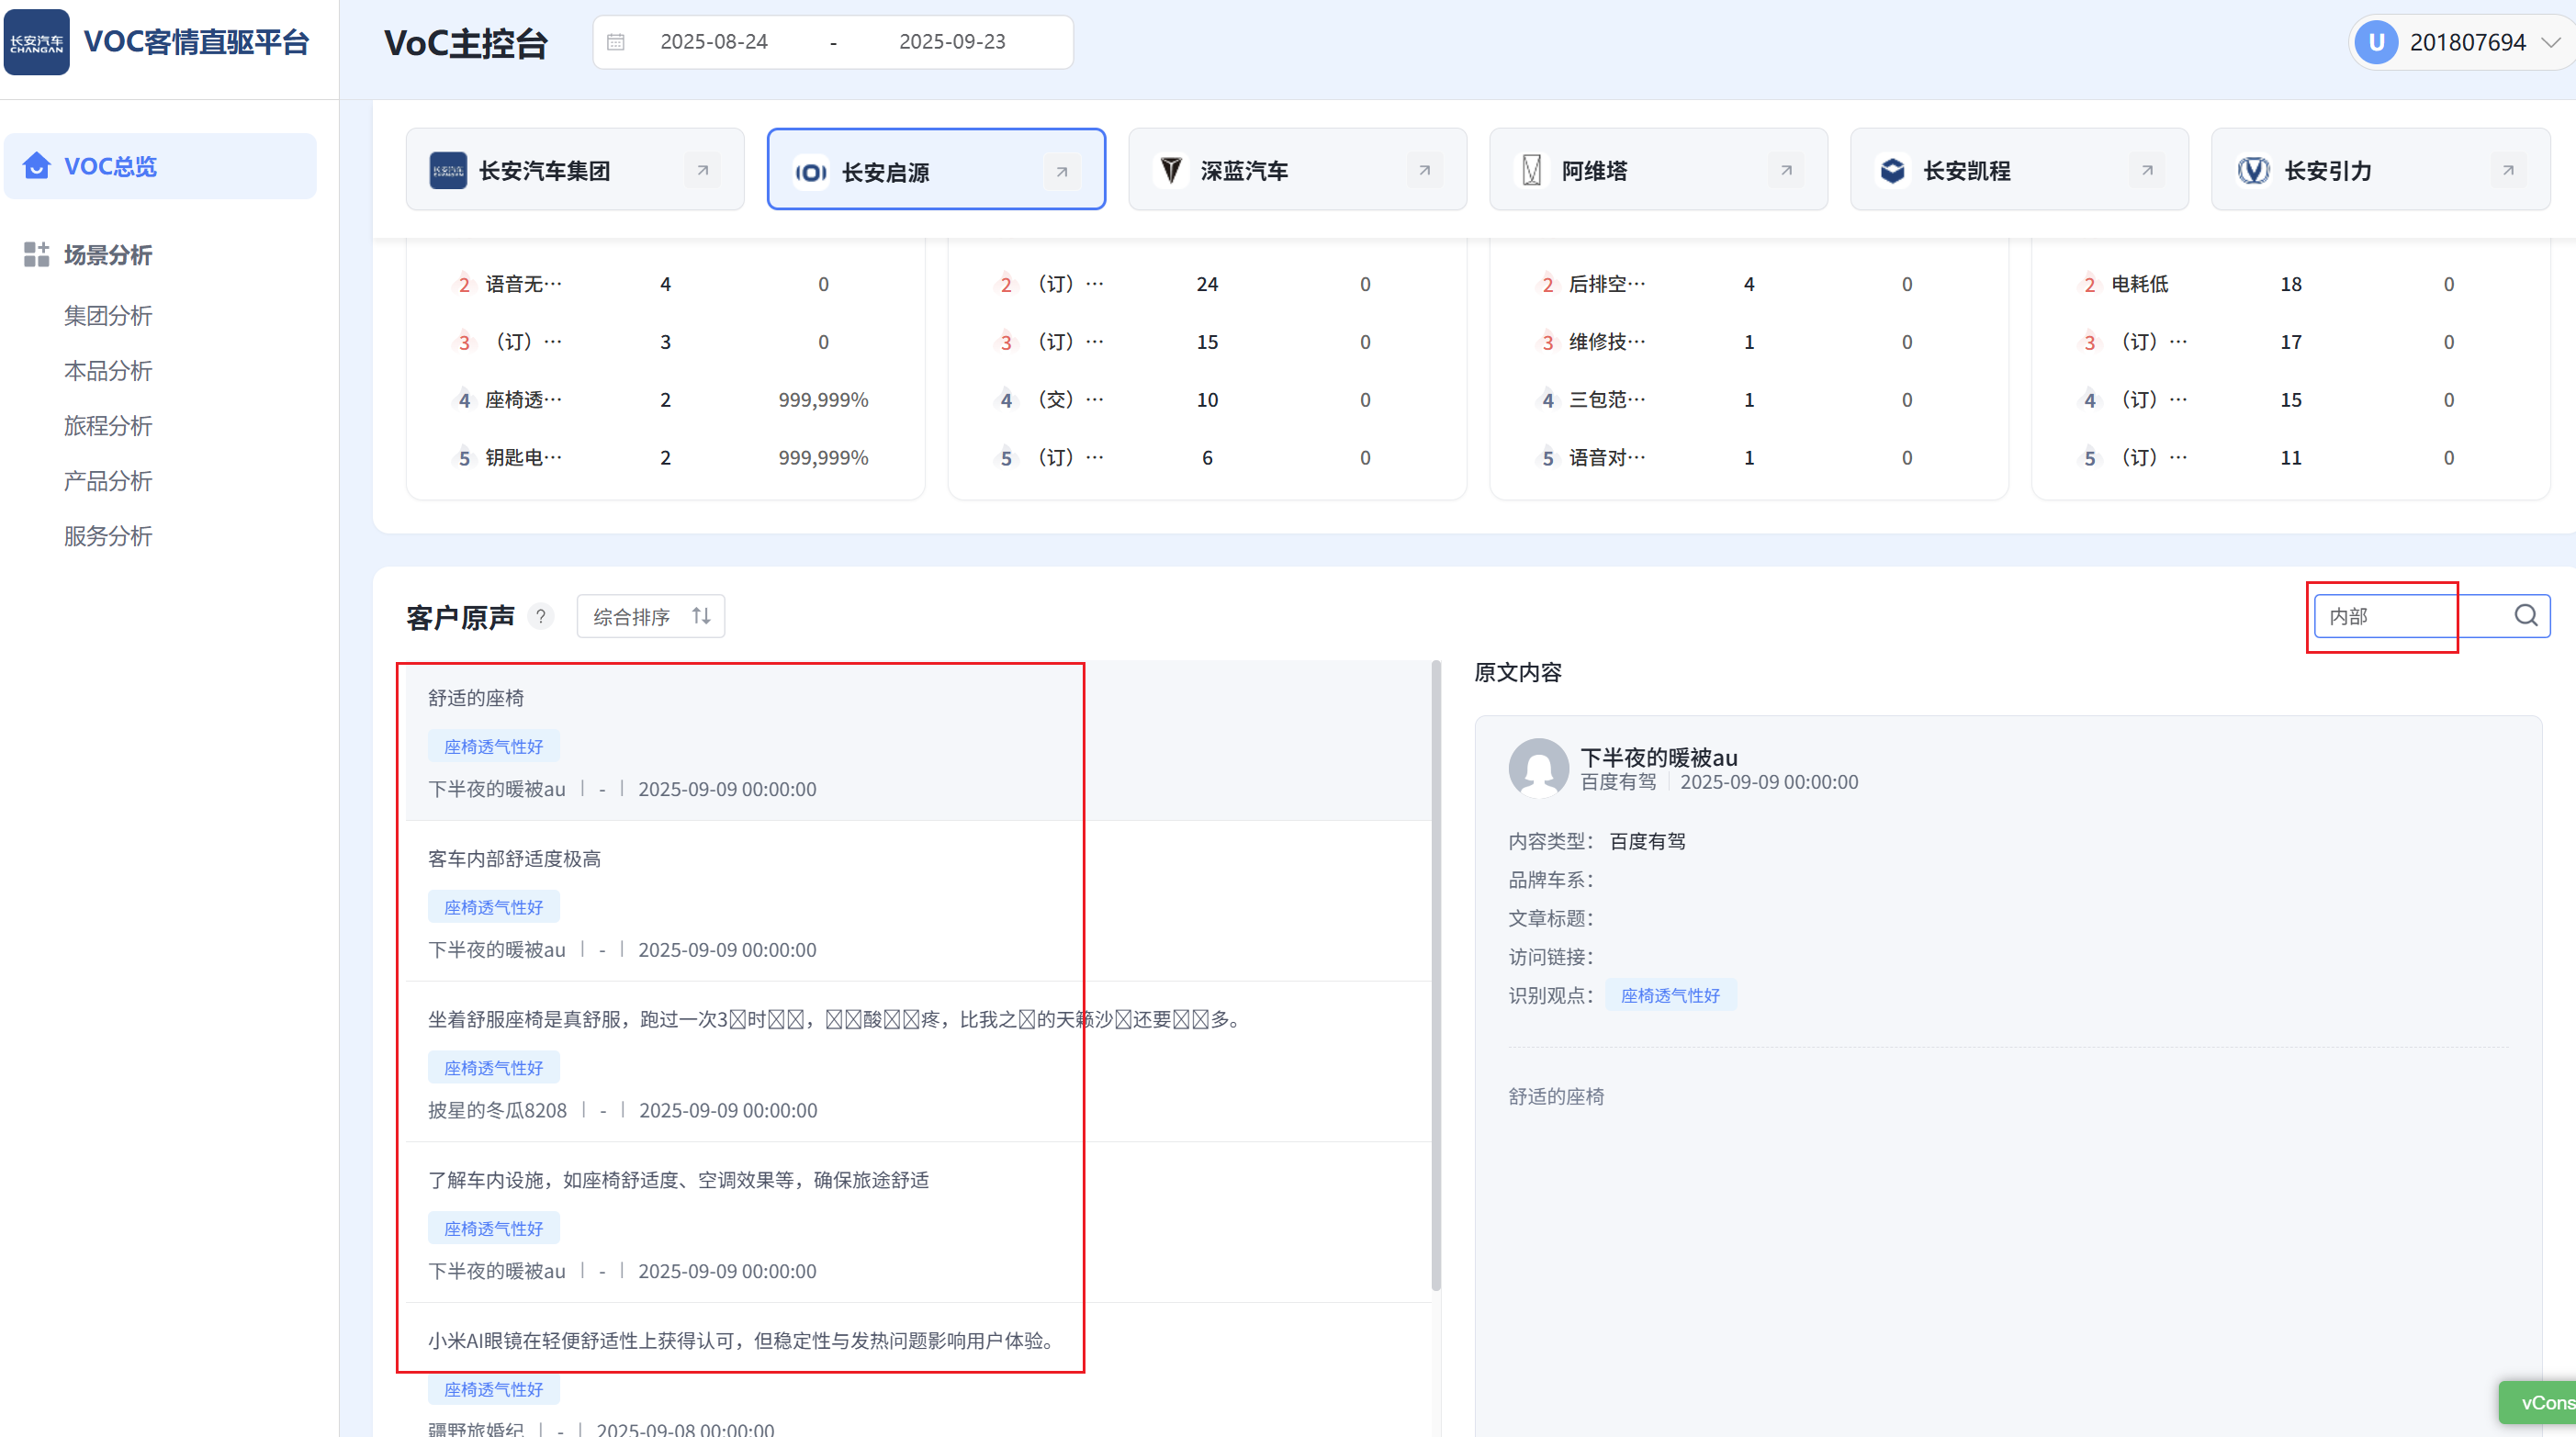
Task: Open 阿维塔 external link arrow
Action: tap(1785, 170)
